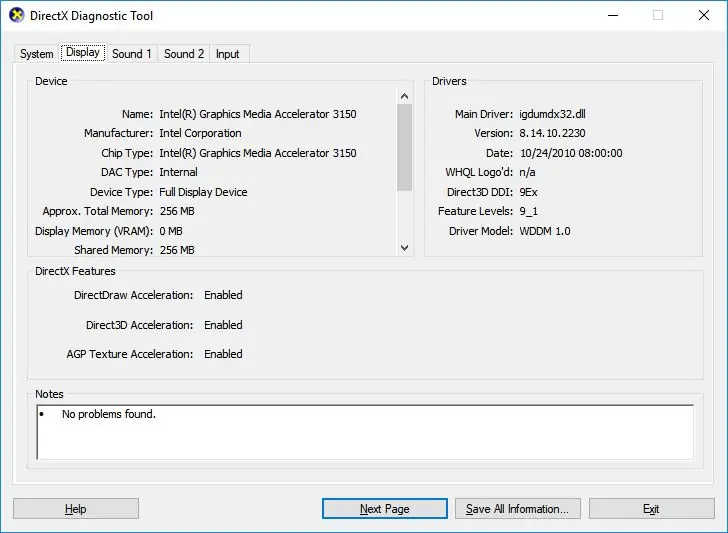This screenshot has height=533, width=728.
Task: Click the DirectX logo icon in title bar
Action: [x=17, y=15]
